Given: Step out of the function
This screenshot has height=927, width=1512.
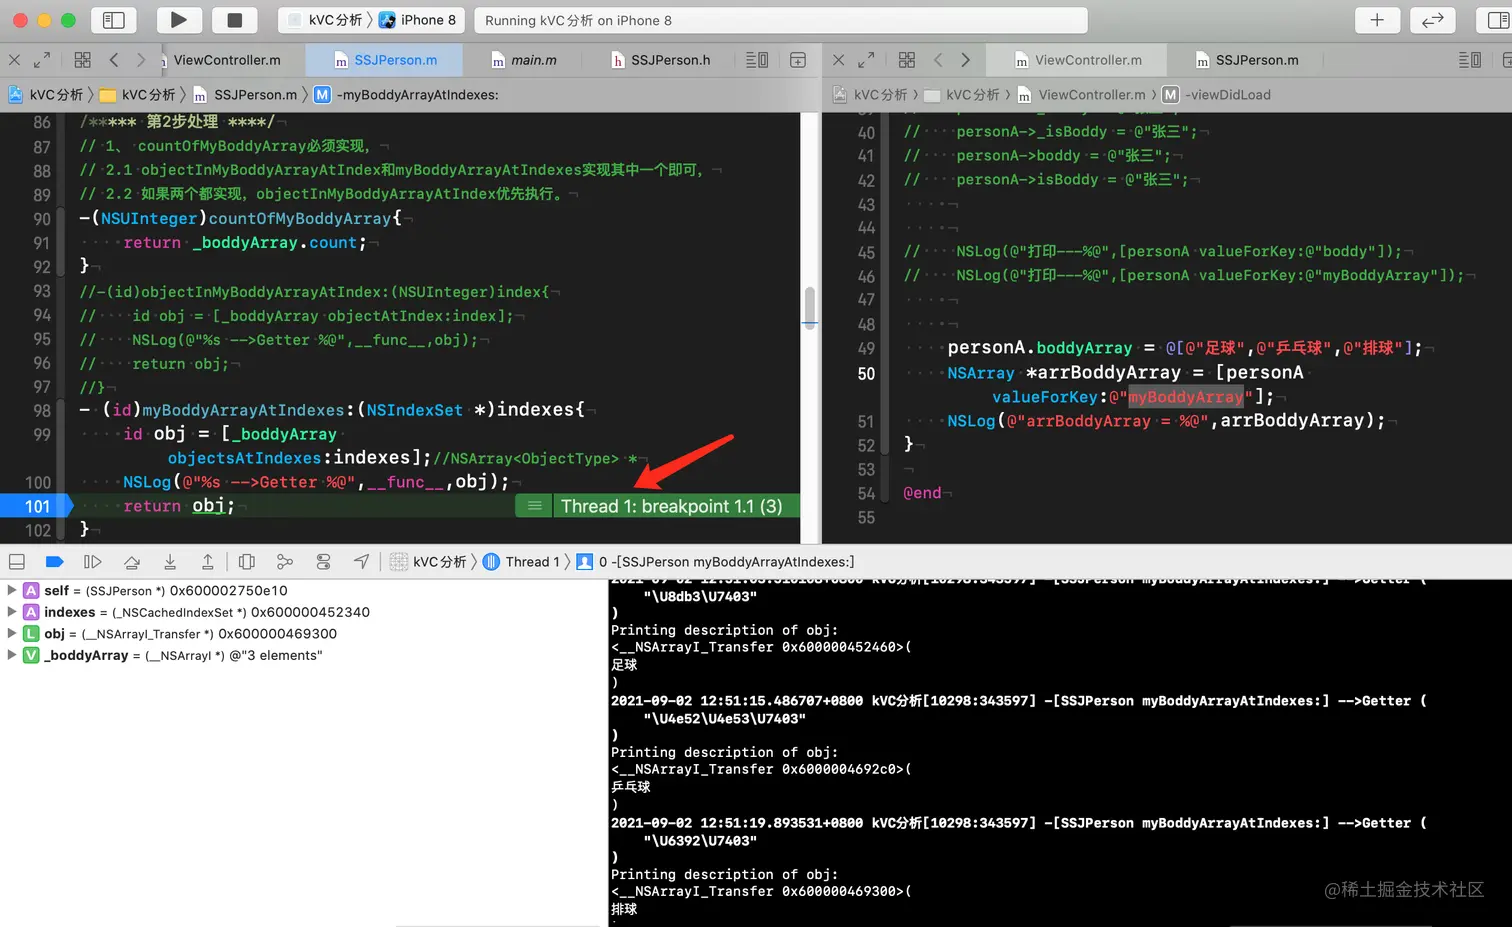Looking at the screenshot, I should (207, 562).
